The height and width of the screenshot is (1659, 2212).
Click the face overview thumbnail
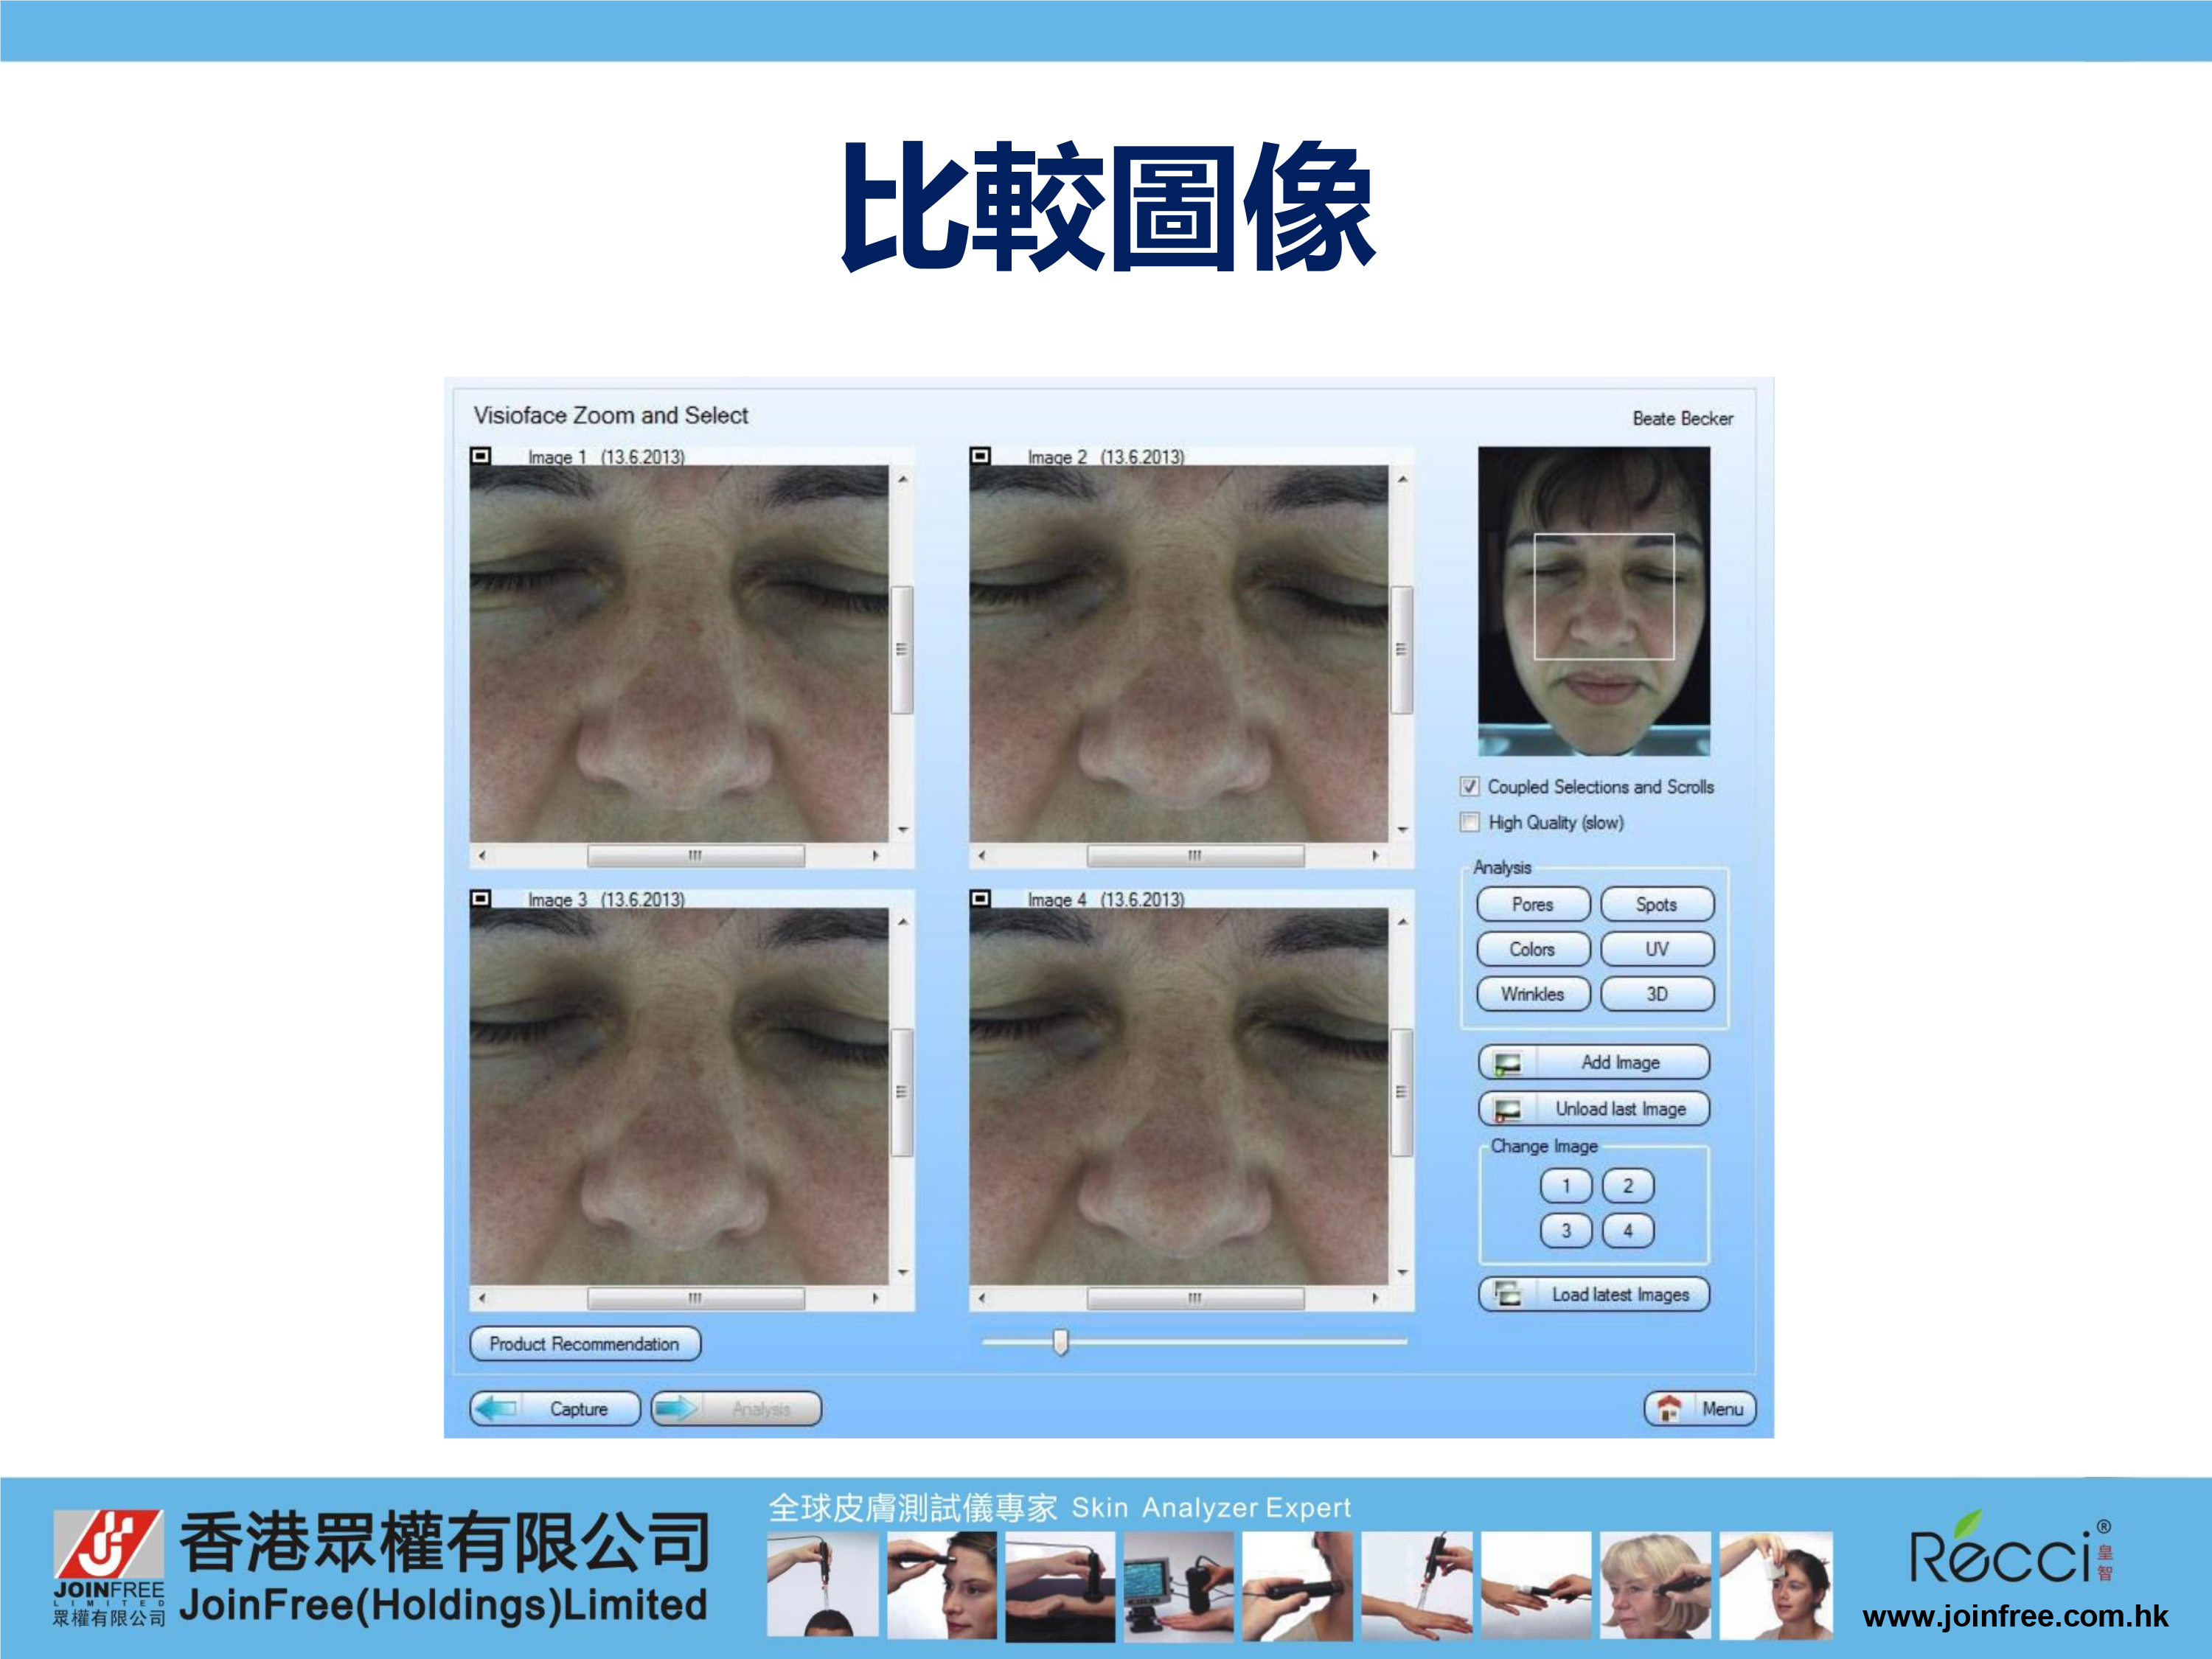click(1593, 600)
